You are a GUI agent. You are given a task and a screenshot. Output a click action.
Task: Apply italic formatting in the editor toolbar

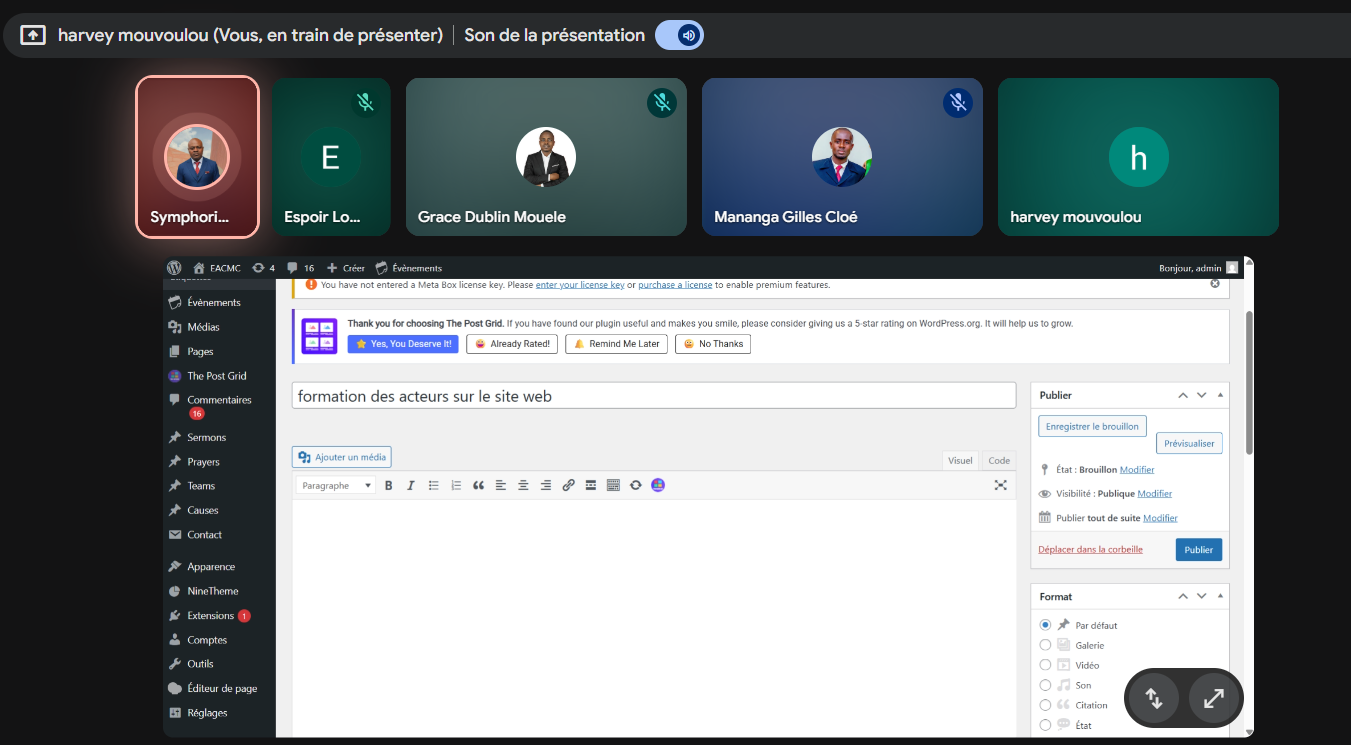pos(410,485)
